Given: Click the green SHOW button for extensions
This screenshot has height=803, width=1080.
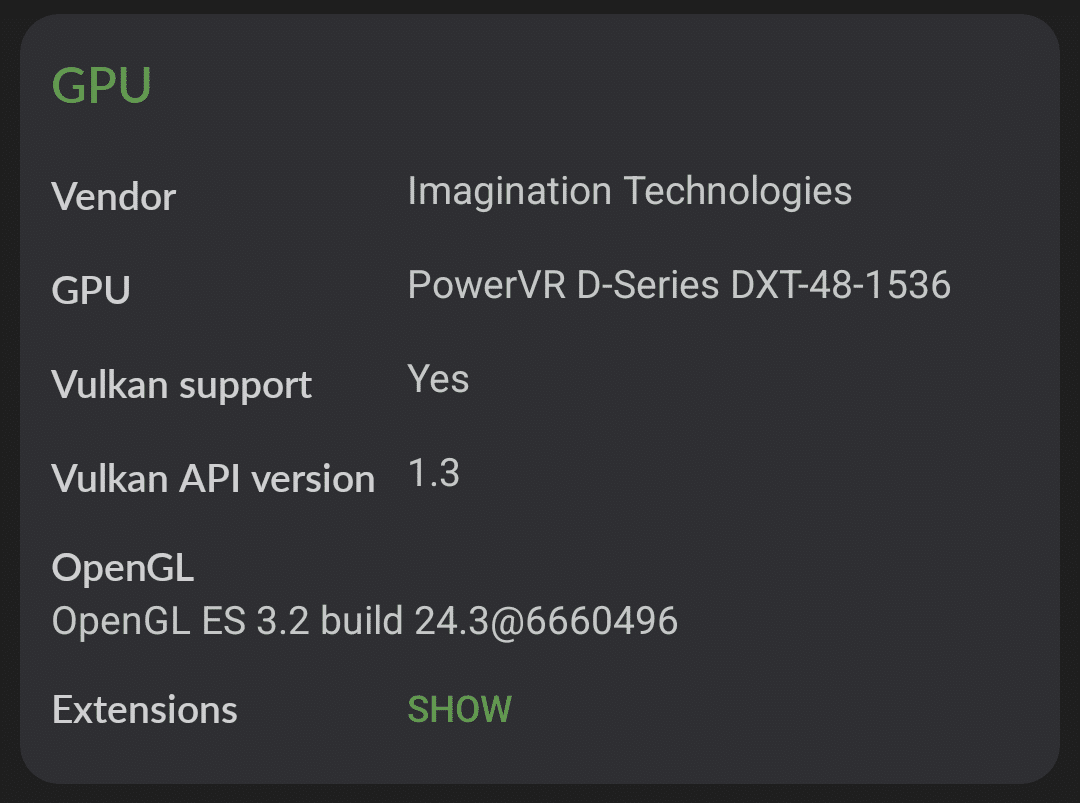Looking at the screenshot, I should point(459,708).
